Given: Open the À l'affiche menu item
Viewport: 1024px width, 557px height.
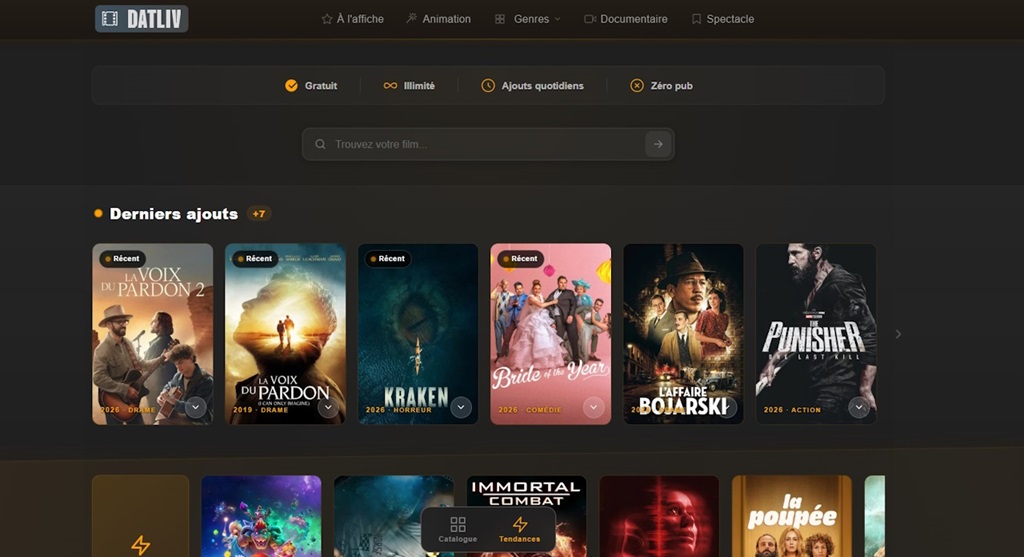Looking at the screenshot, I should (353, 19).
